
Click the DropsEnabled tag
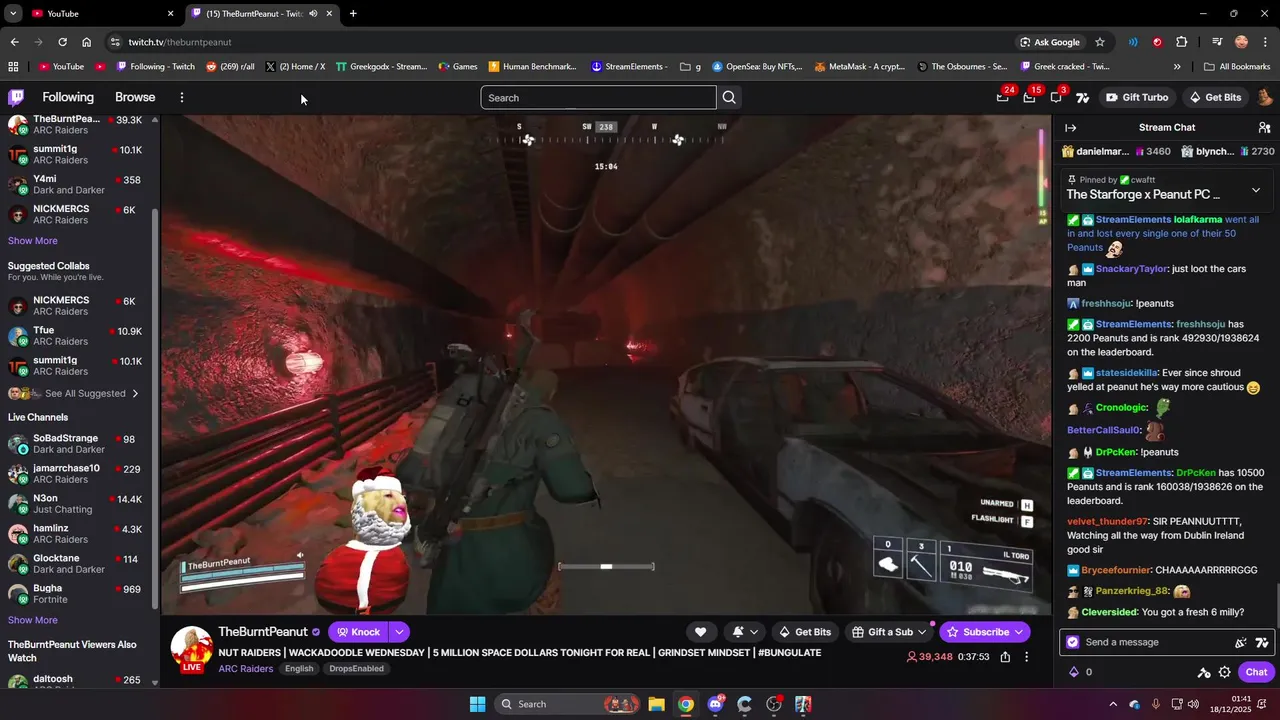click(356, 668)
